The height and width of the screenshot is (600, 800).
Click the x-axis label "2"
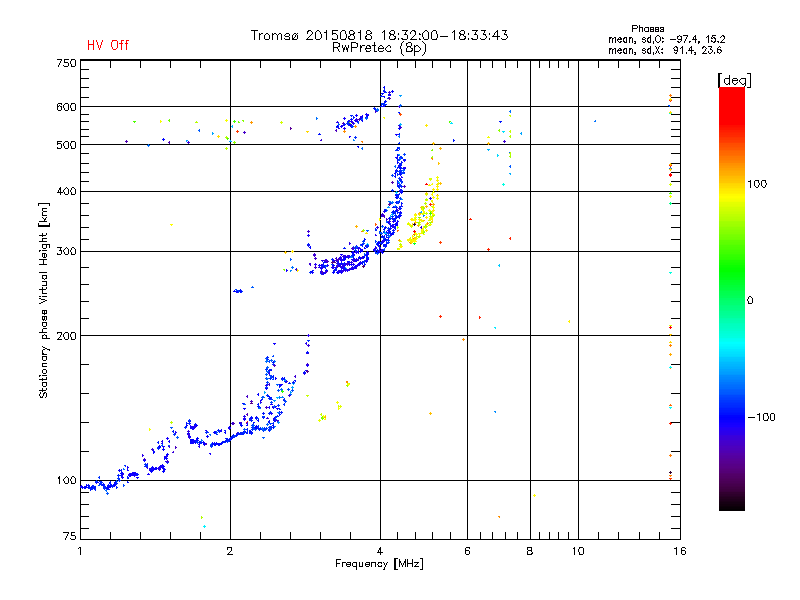pyautogui.click(x=230, y=551)
